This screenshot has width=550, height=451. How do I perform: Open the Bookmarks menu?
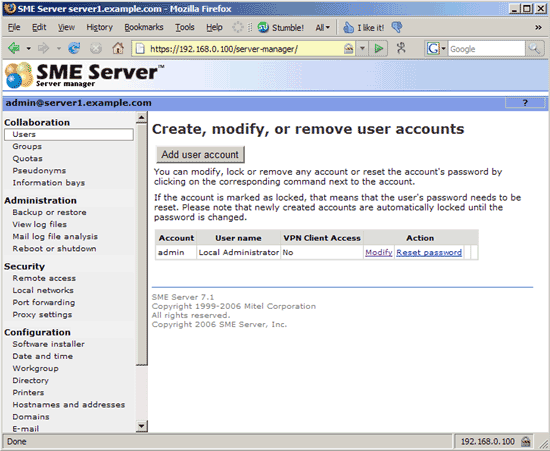point(144,27)
